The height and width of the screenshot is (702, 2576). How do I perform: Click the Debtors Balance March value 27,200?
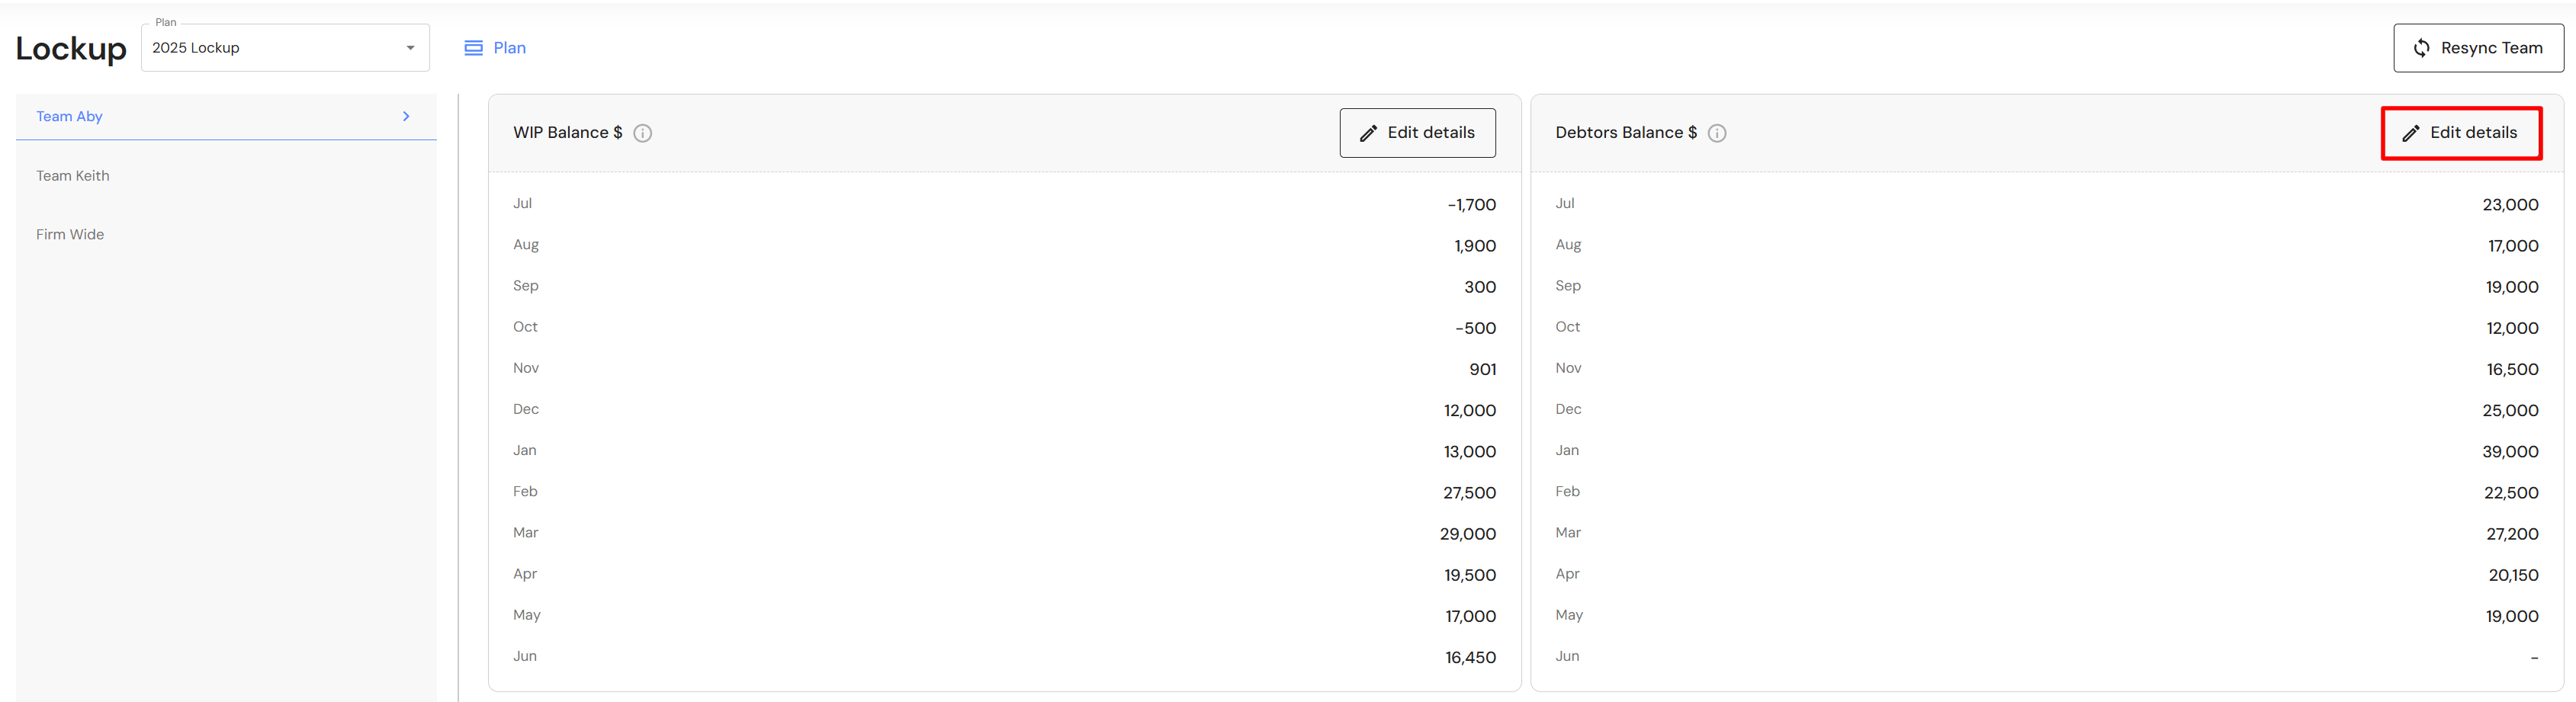(x=2512, y=534)
